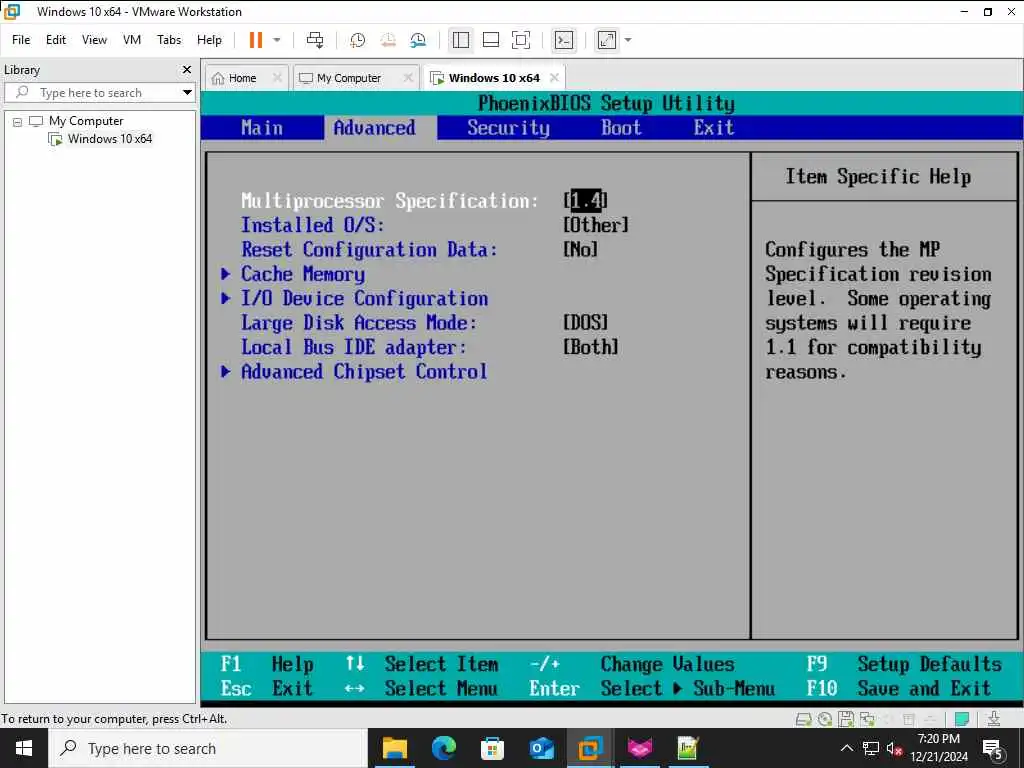Switch to the My Computer tab
Screen dimensions: 1024x768
[349, 78]
